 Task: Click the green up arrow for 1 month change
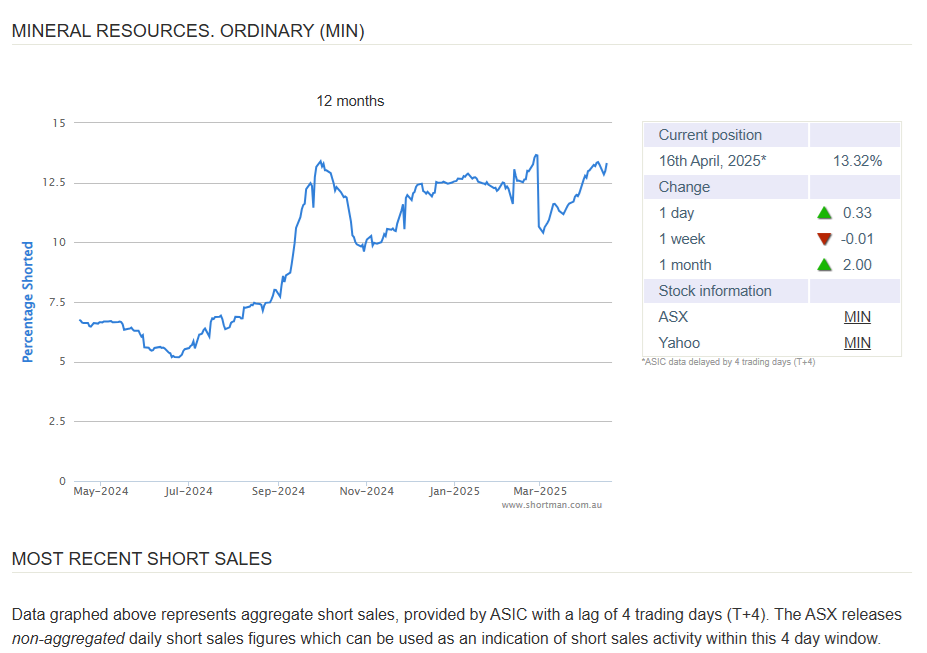824,265
